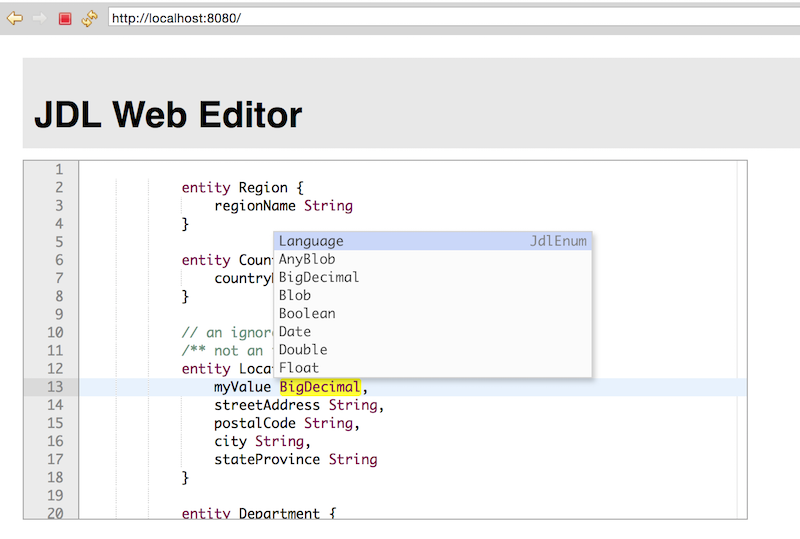The image size is (800, 539).
Task: Click the JDL Web Editor heading
Action: tap(168, 115)
